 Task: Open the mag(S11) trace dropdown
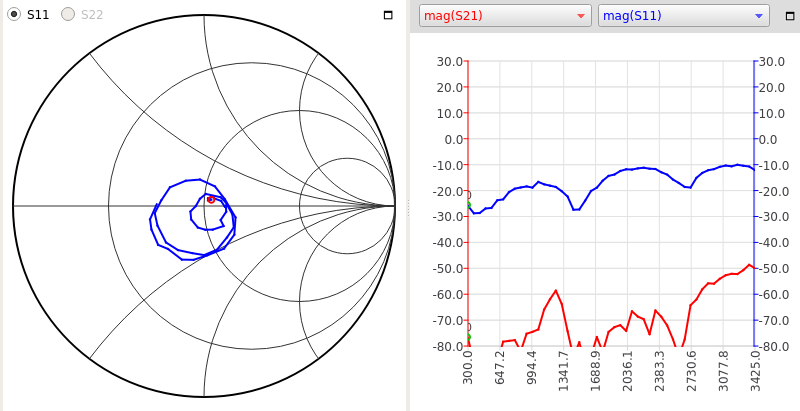pos(684,16)
